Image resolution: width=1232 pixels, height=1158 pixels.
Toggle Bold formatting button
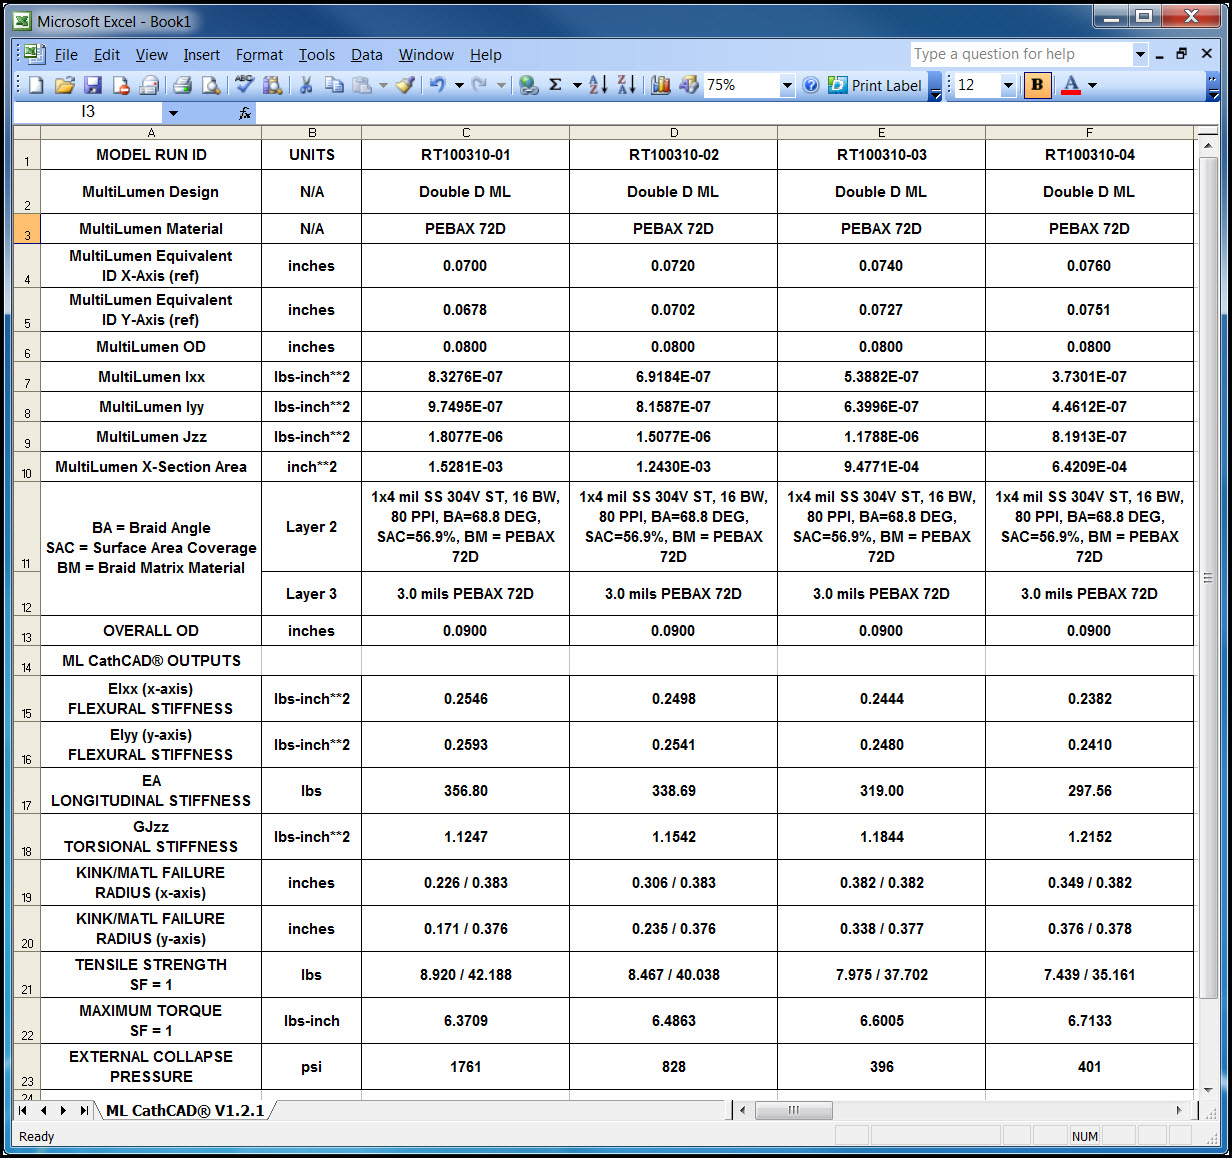[1037, 86]
